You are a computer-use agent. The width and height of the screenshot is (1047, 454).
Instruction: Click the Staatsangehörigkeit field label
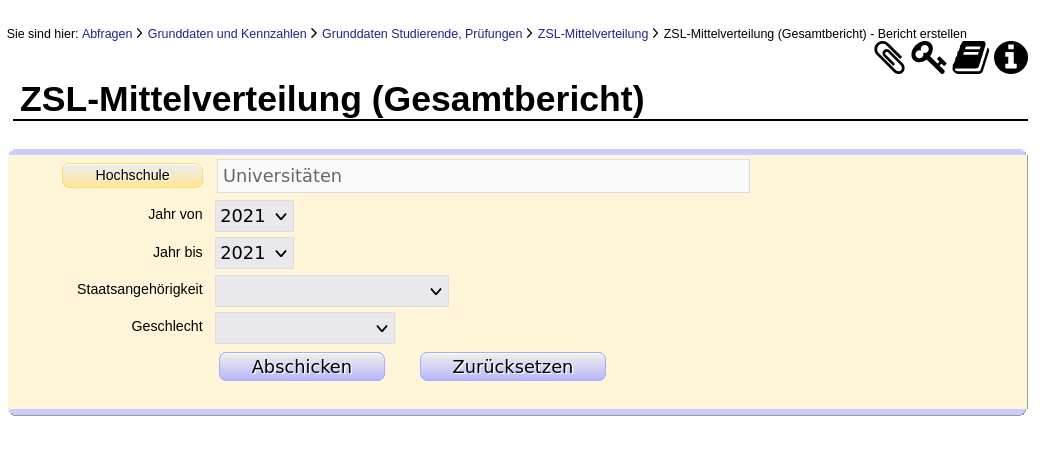[x=140, y=289]
